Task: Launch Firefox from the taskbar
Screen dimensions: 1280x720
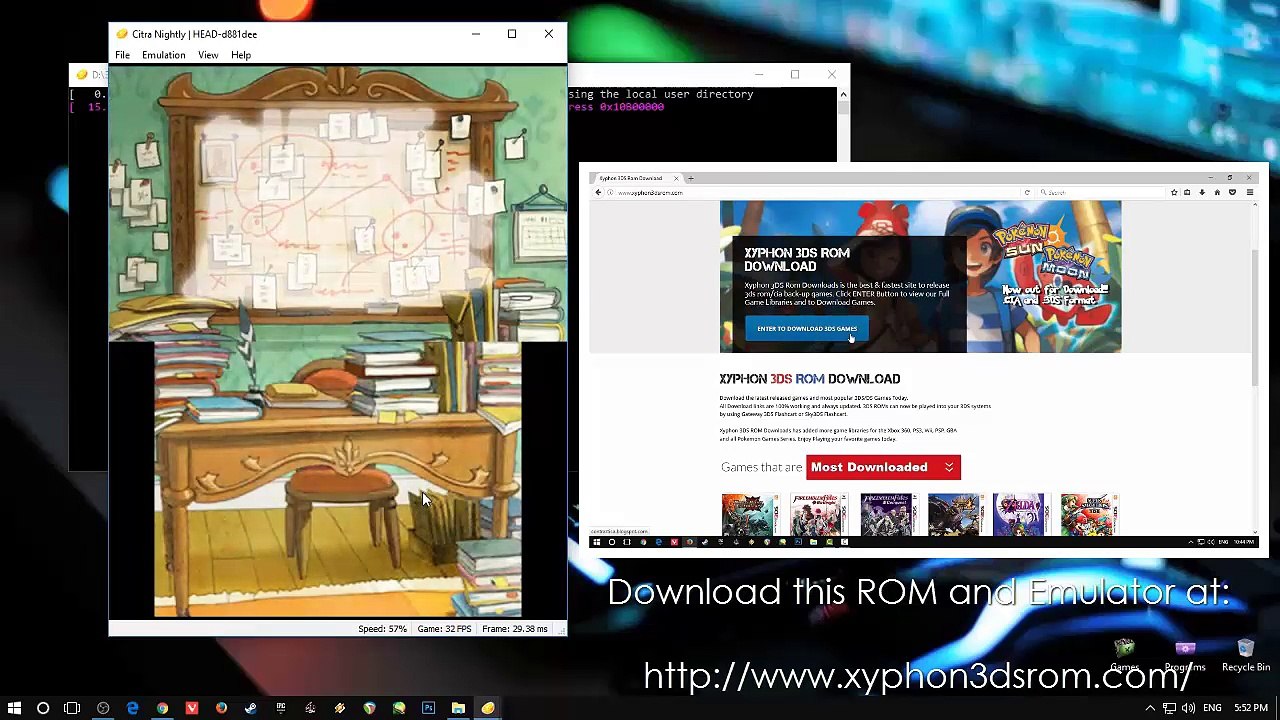Action: pos(221,708)
